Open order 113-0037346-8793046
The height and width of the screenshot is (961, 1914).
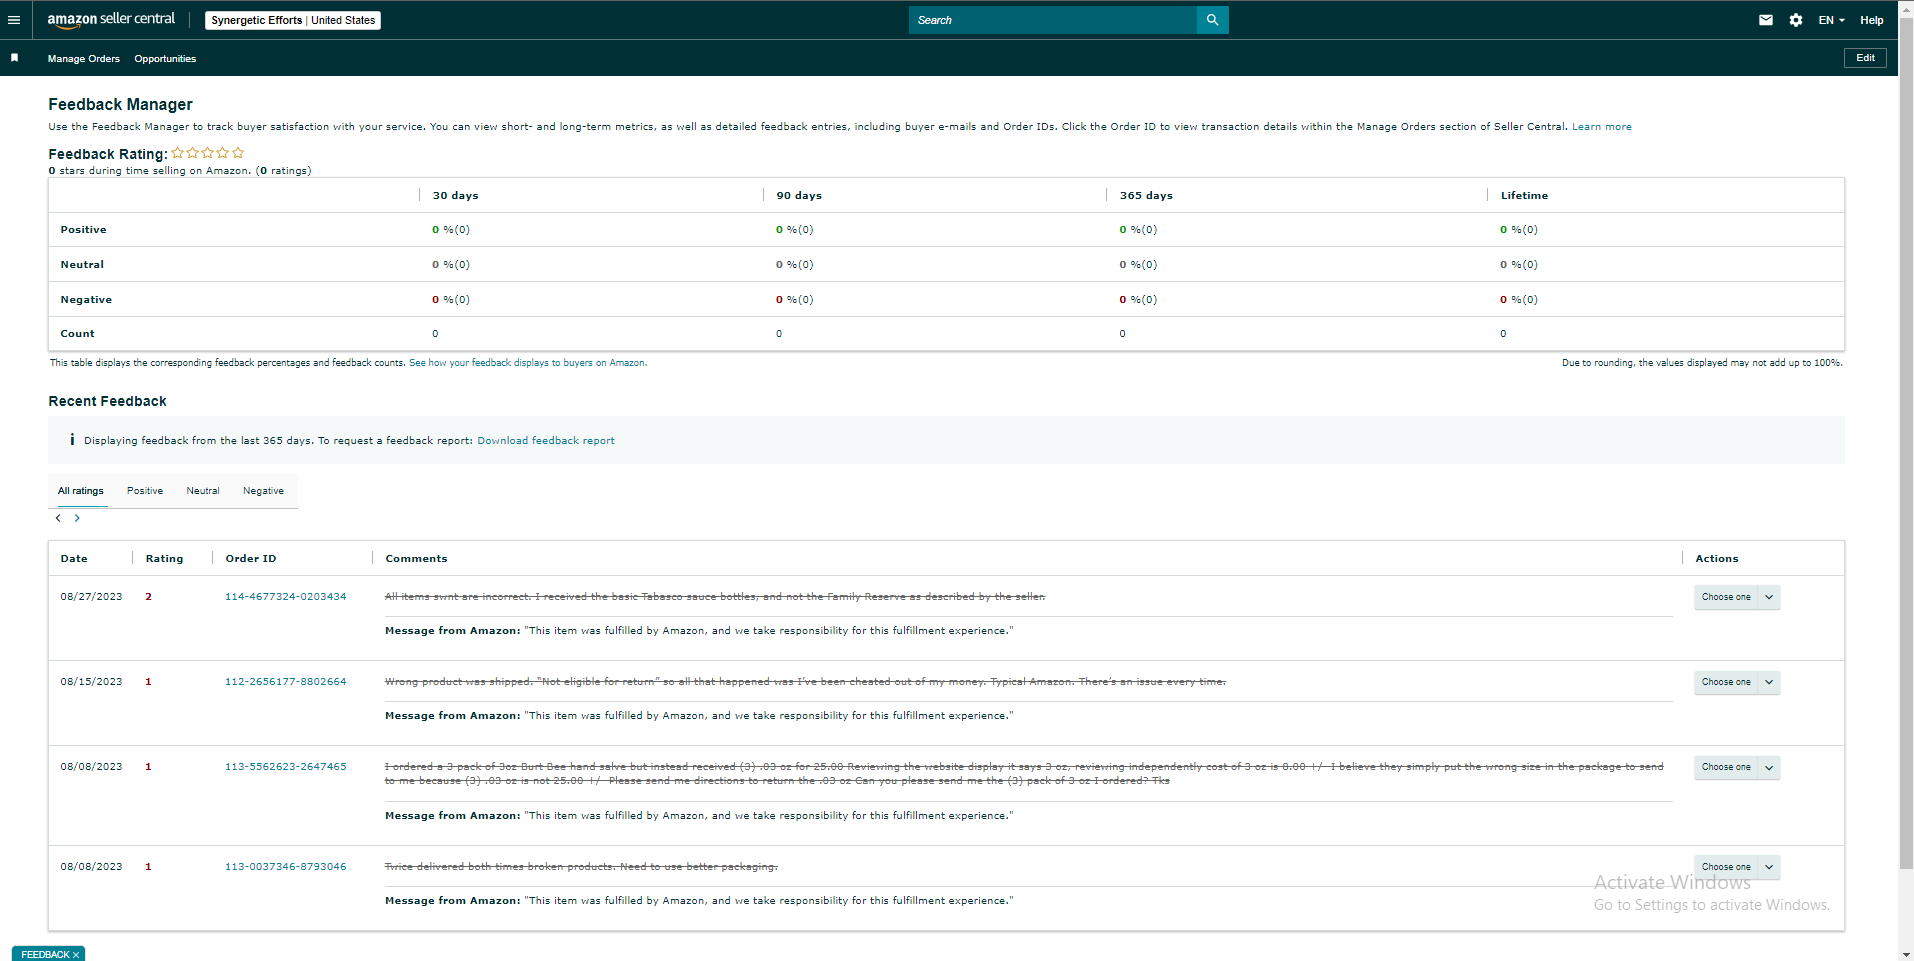pyautogui.click(x=286, y=867)
